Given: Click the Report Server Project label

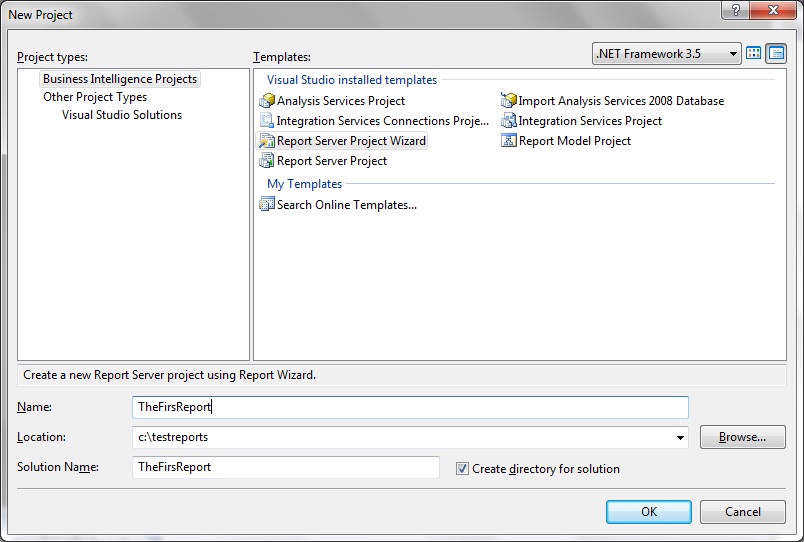Looking at the screenshot, I should click(332, 161).
